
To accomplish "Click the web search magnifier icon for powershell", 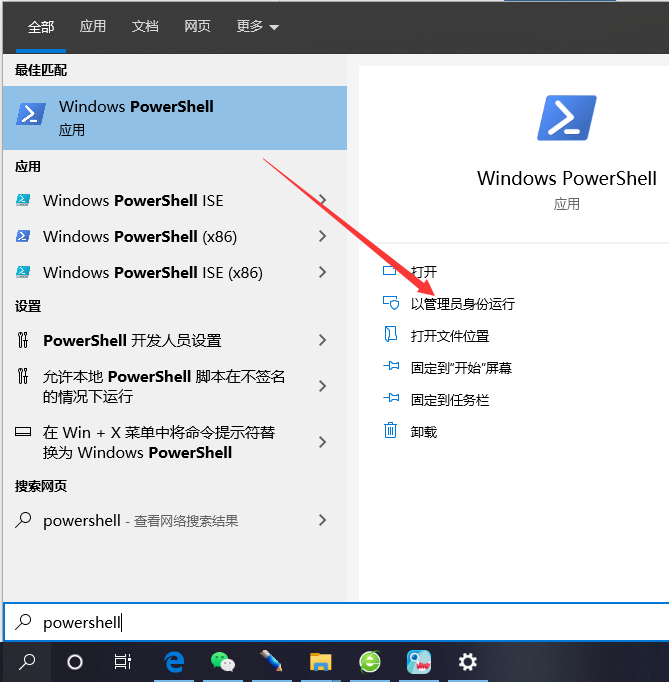I will (23, 520).
